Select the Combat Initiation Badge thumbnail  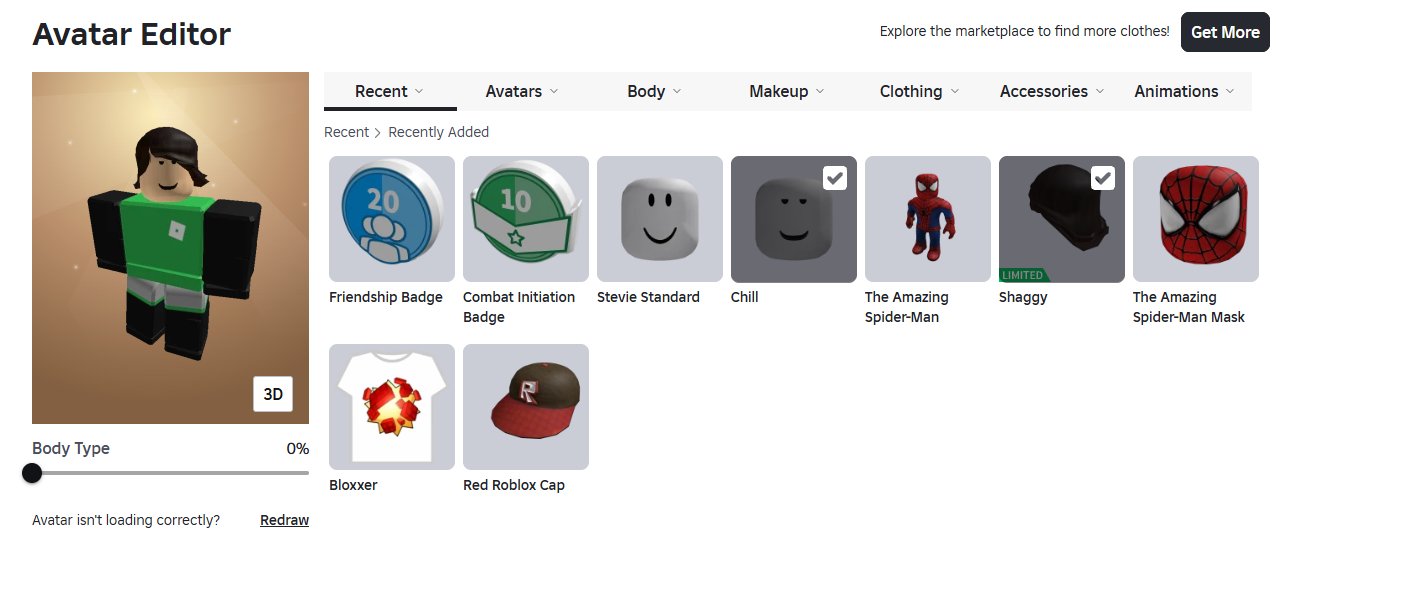click(x=526, y=219)
